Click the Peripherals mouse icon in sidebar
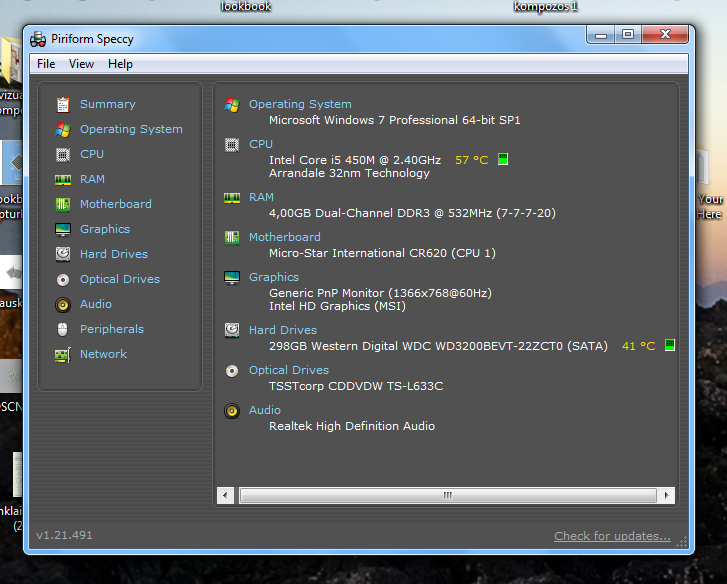The image size is (727, 584). click(x=63, y=330)
